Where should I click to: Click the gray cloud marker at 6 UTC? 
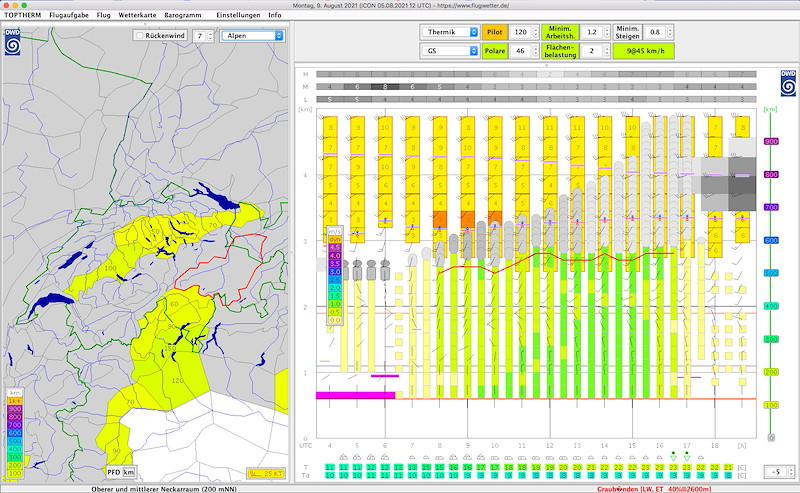pos(385,270)
